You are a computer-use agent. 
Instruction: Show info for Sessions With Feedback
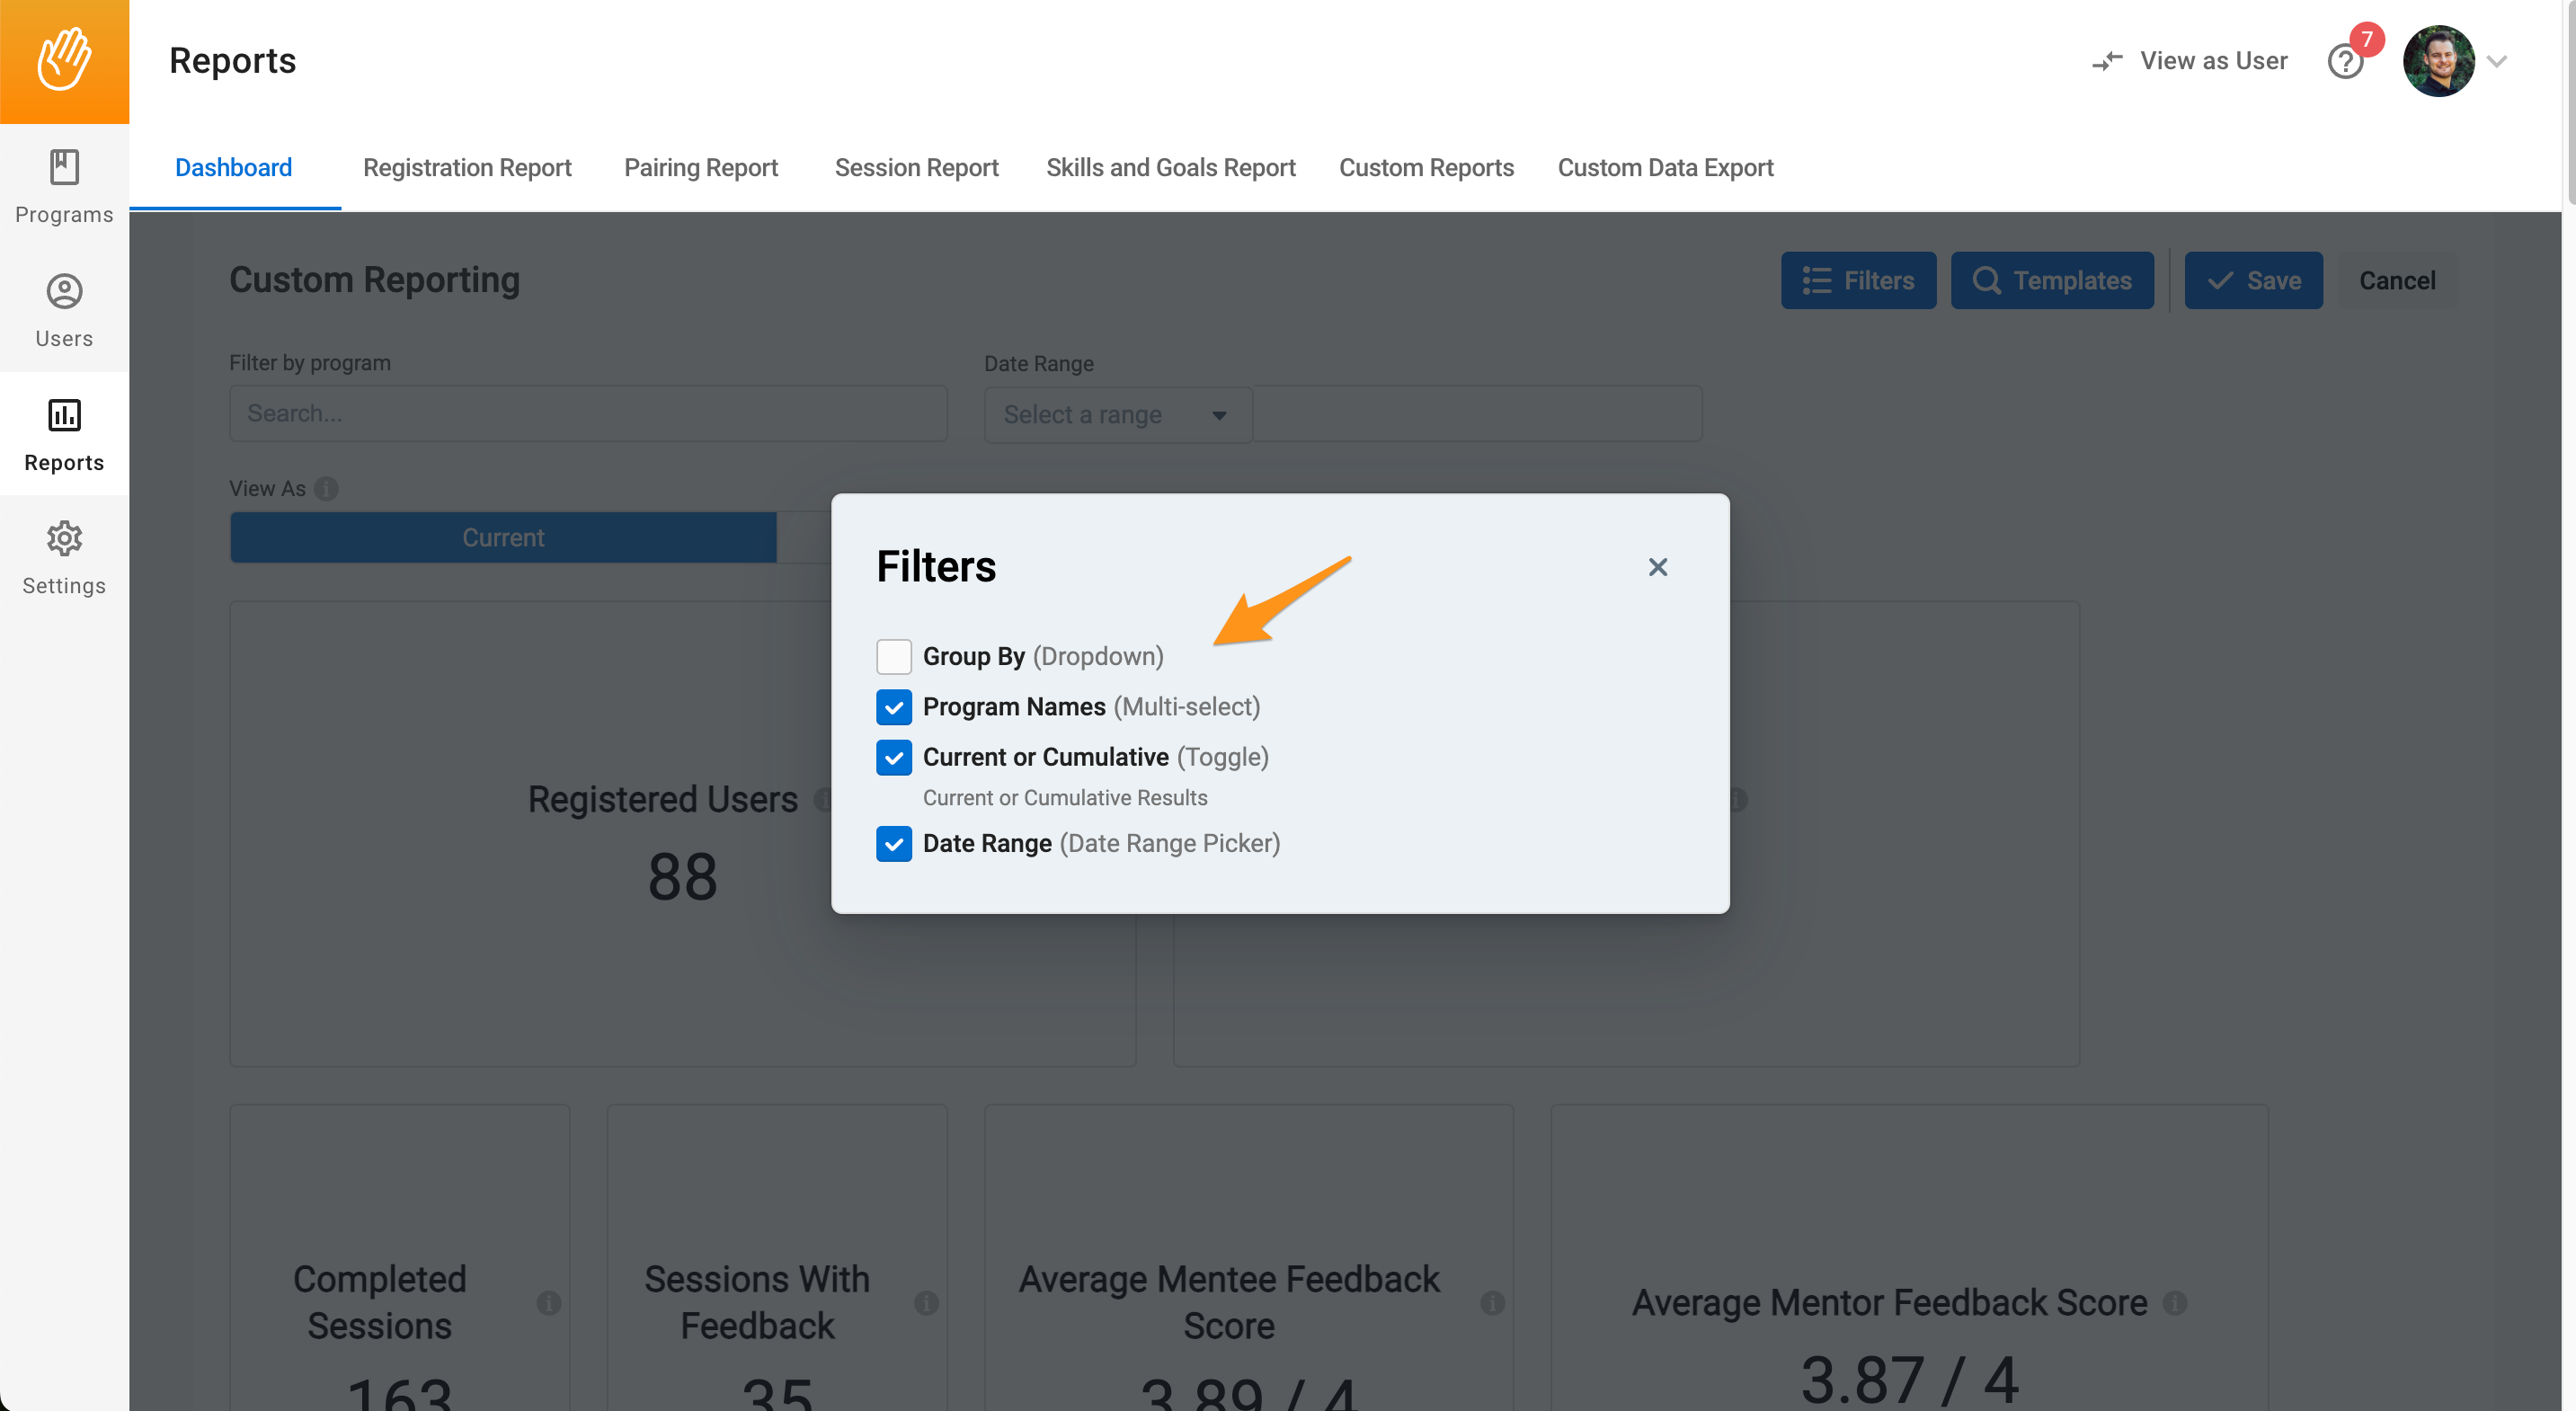point(926,1303)
